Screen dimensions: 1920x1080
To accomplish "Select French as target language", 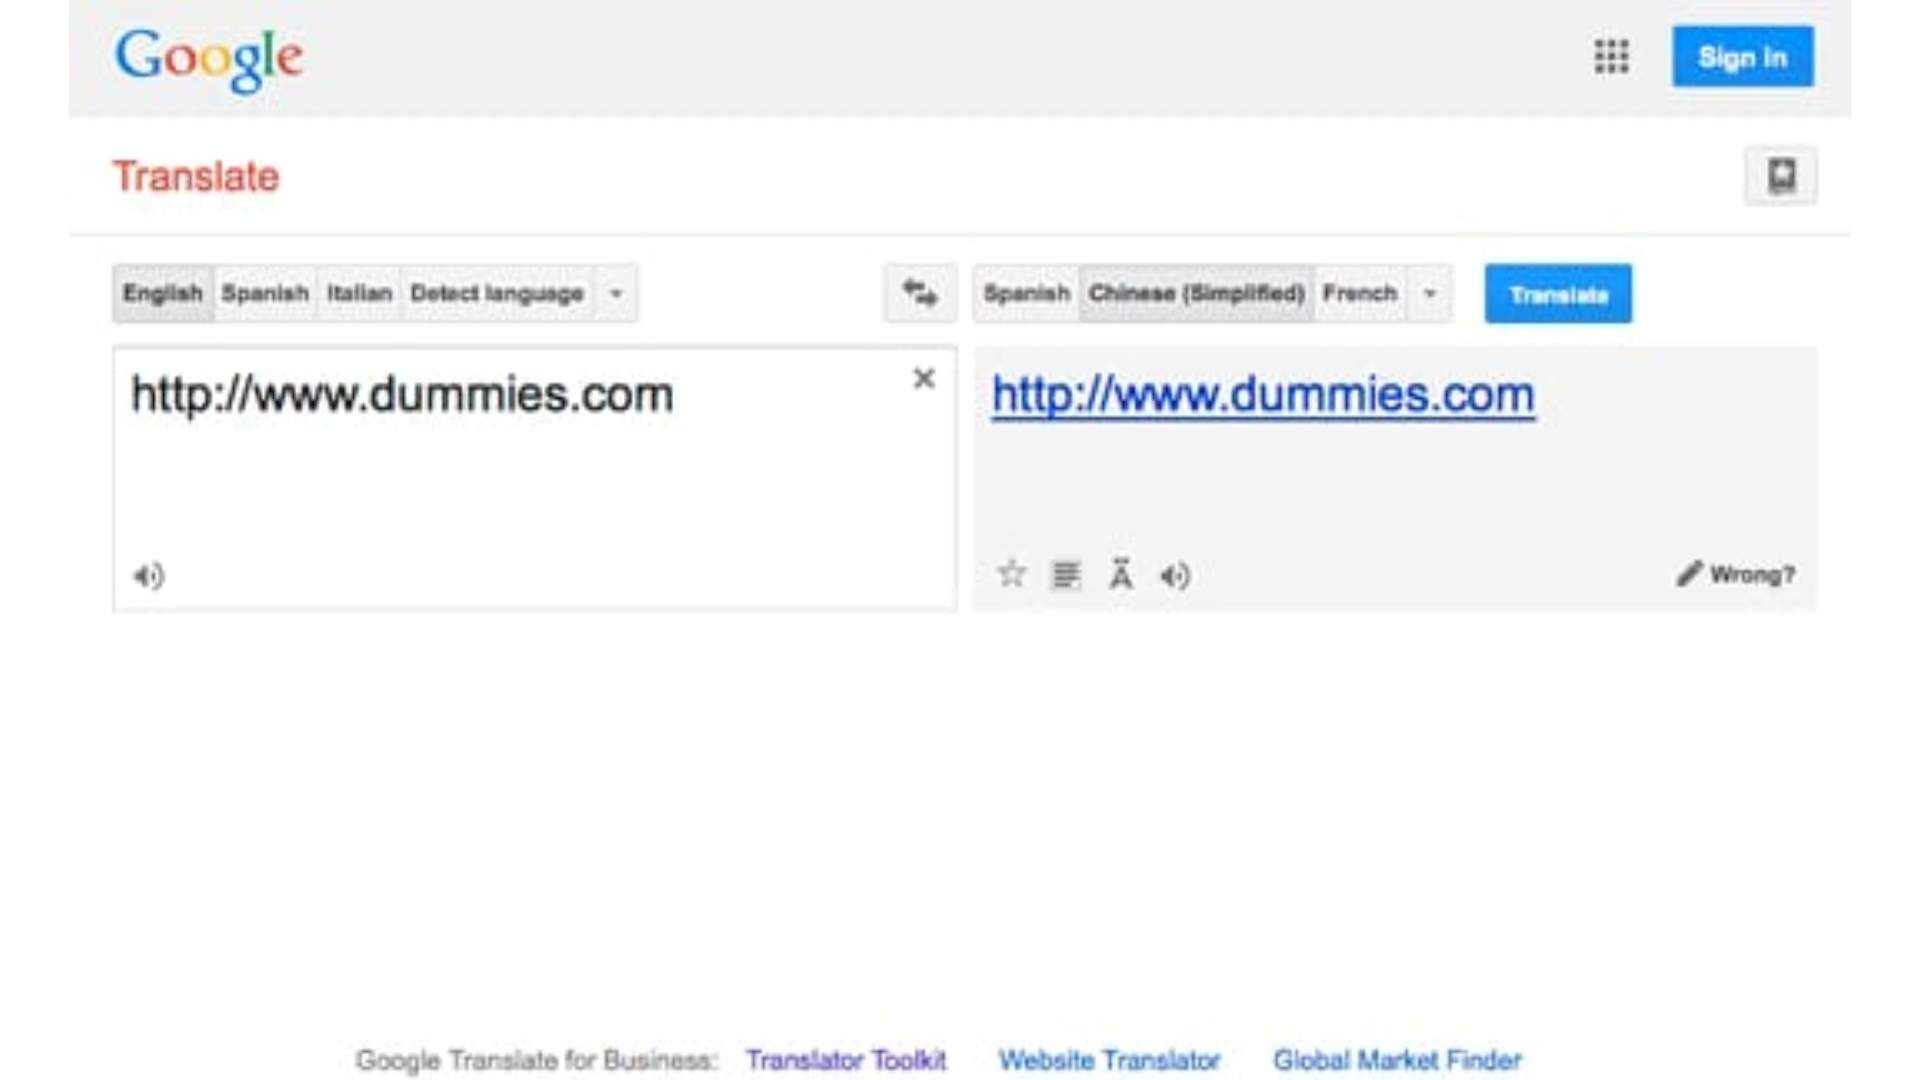I will pos(1360,293).
